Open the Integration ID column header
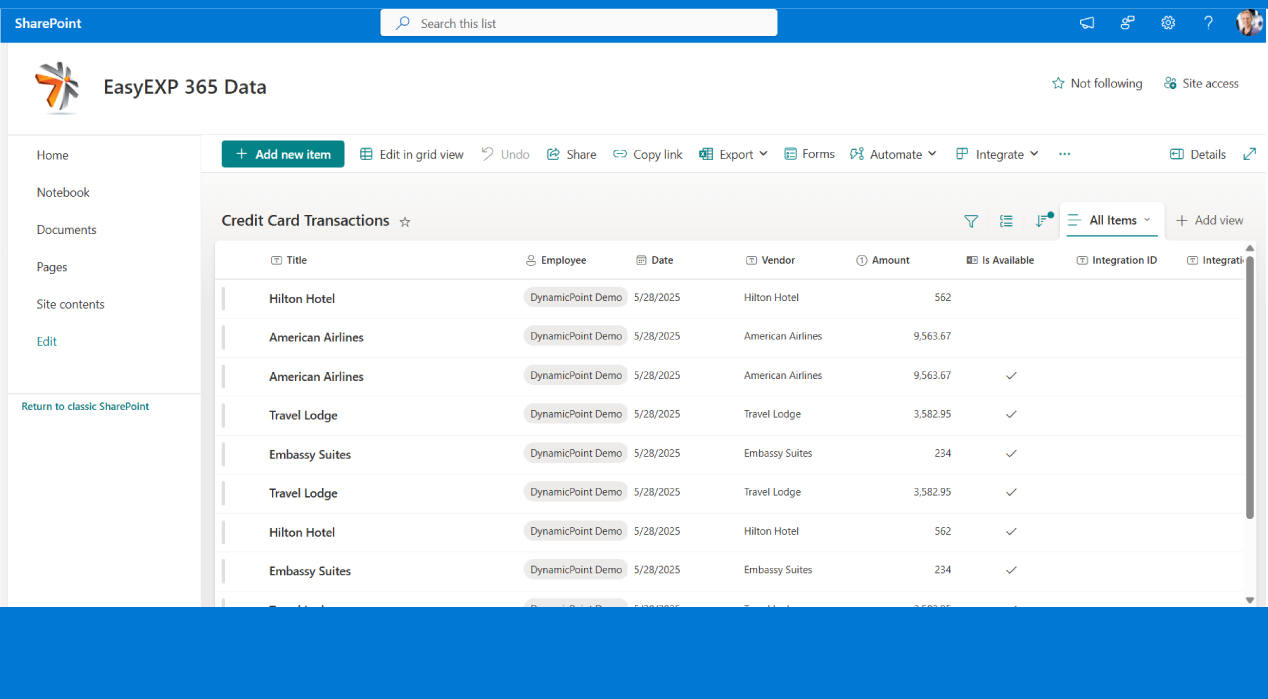The width and height of the screenshot is (1268, 699). click(1117, 260)
